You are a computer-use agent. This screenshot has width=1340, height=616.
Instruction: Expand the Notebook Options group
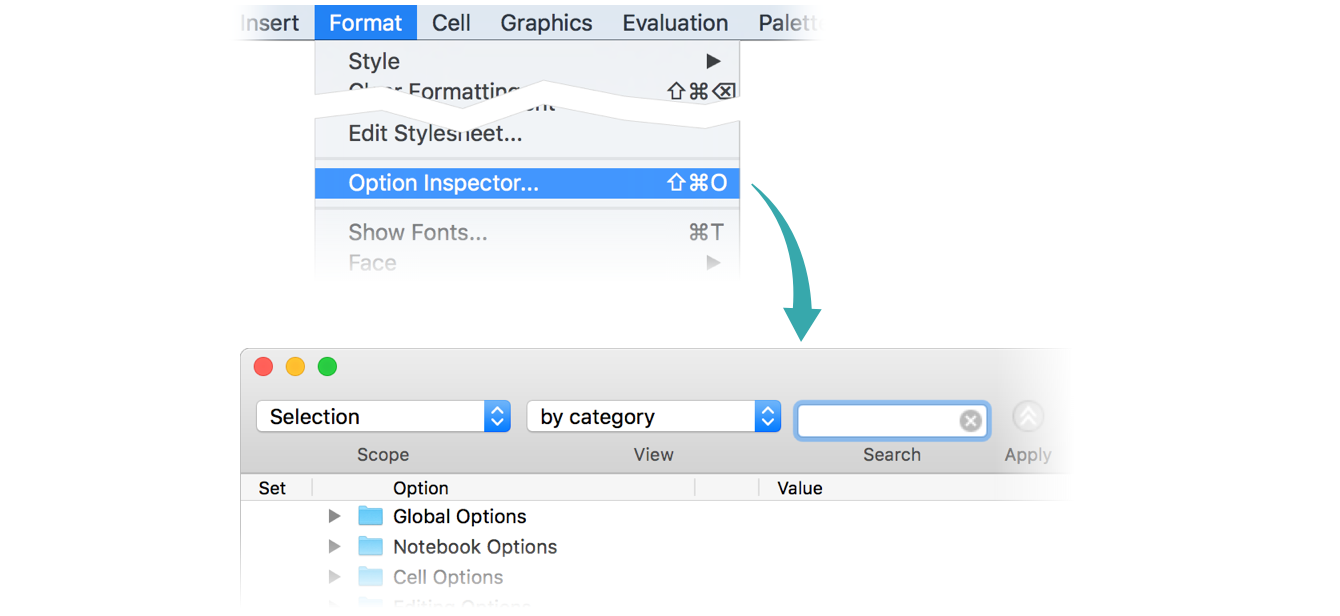pos(335,547)
